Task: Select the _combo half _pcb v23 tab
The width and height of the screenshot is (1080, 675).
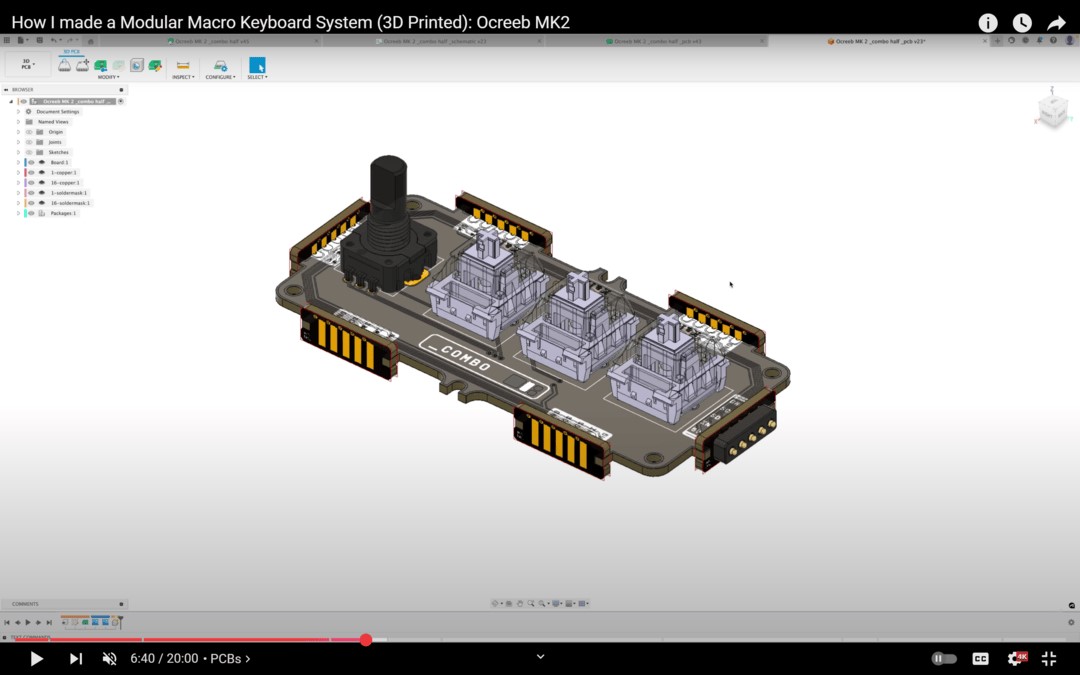Action: pyautogui.click(x=876, y=41)
